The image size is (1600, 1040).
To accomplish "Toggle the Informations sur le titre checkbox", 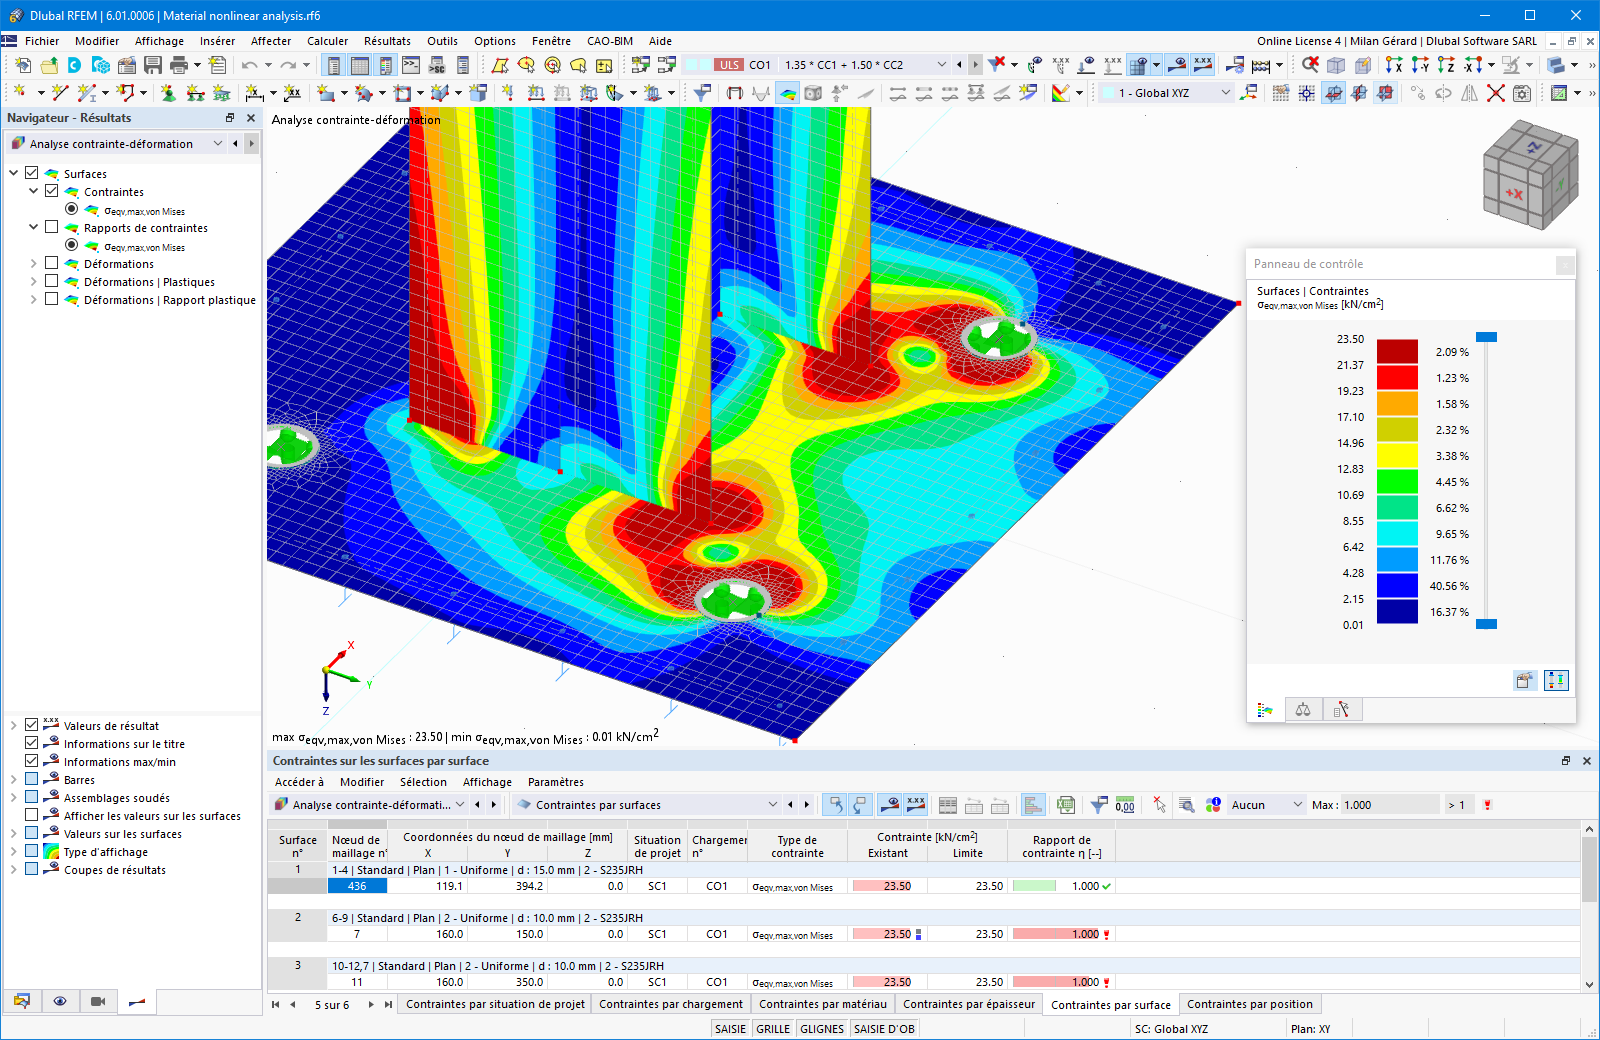I will coord(32,743).
